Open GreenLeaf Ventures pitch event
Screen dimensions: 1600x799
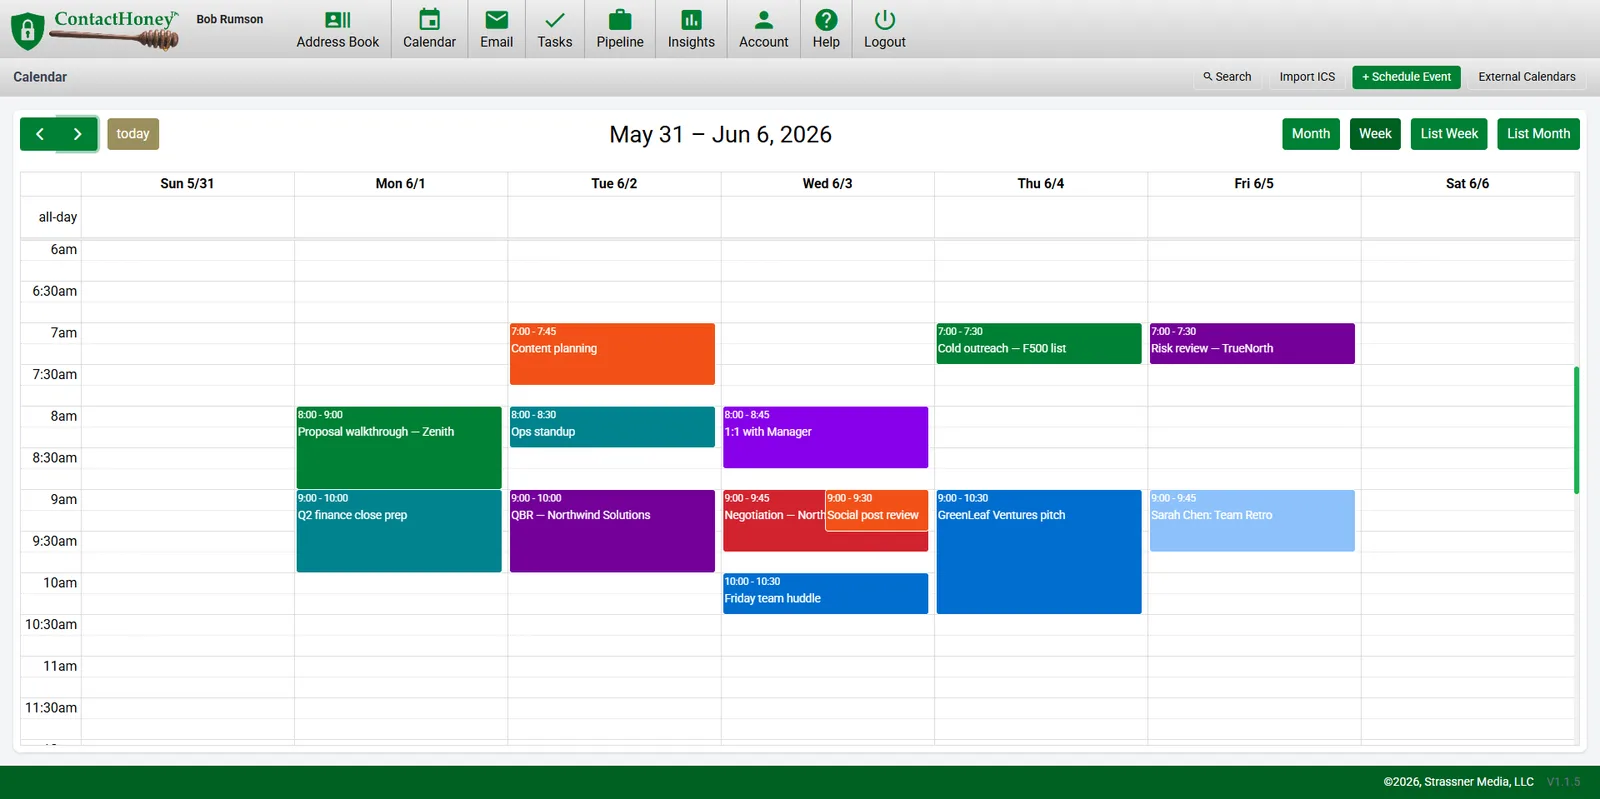1039,552
